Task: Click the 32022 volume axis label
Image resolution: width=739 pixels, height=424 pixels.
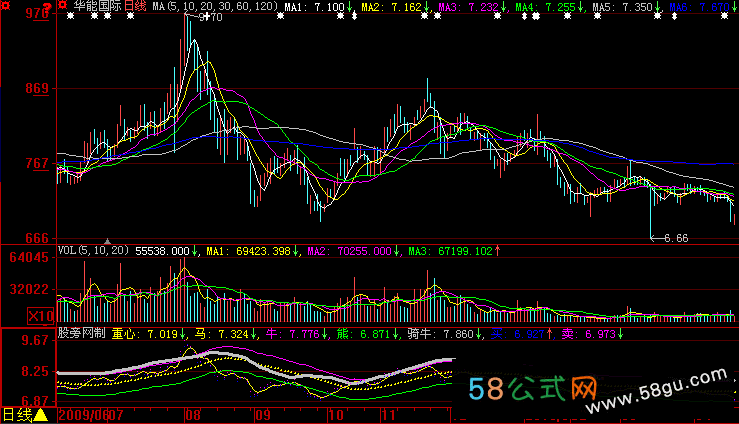Action: 29,289
